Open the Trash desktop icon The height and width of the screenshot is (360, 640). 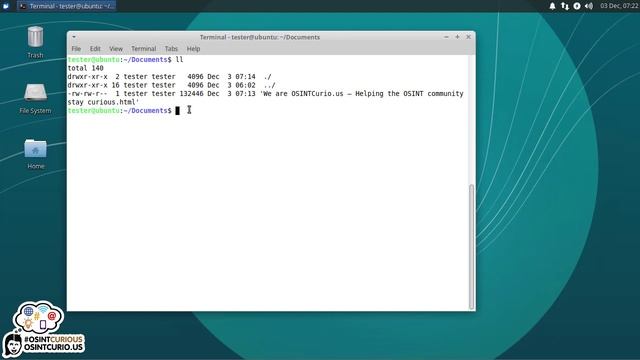pyautogui.click(x=35, y=42)
